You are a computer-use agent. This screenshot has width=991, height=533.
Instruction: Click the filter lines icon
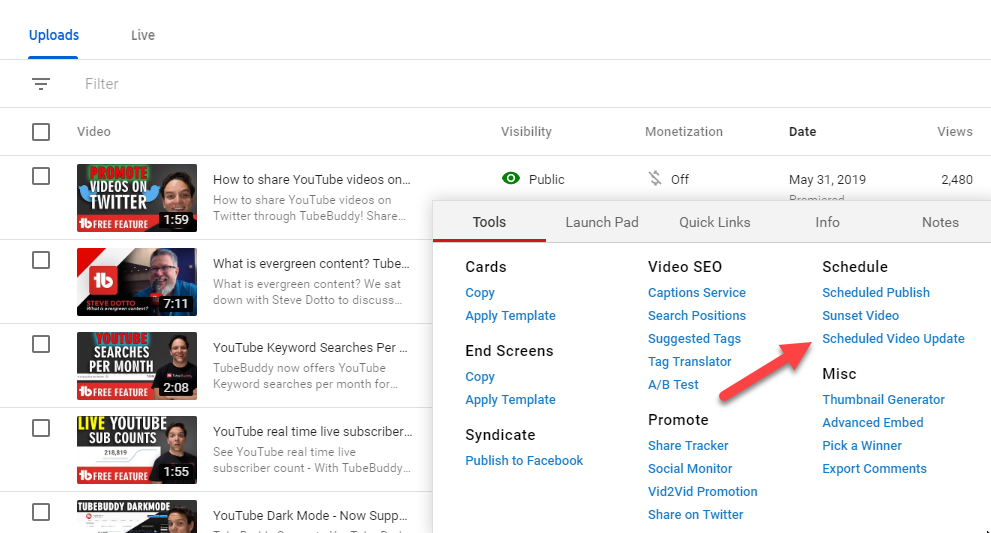pos(41,84)
